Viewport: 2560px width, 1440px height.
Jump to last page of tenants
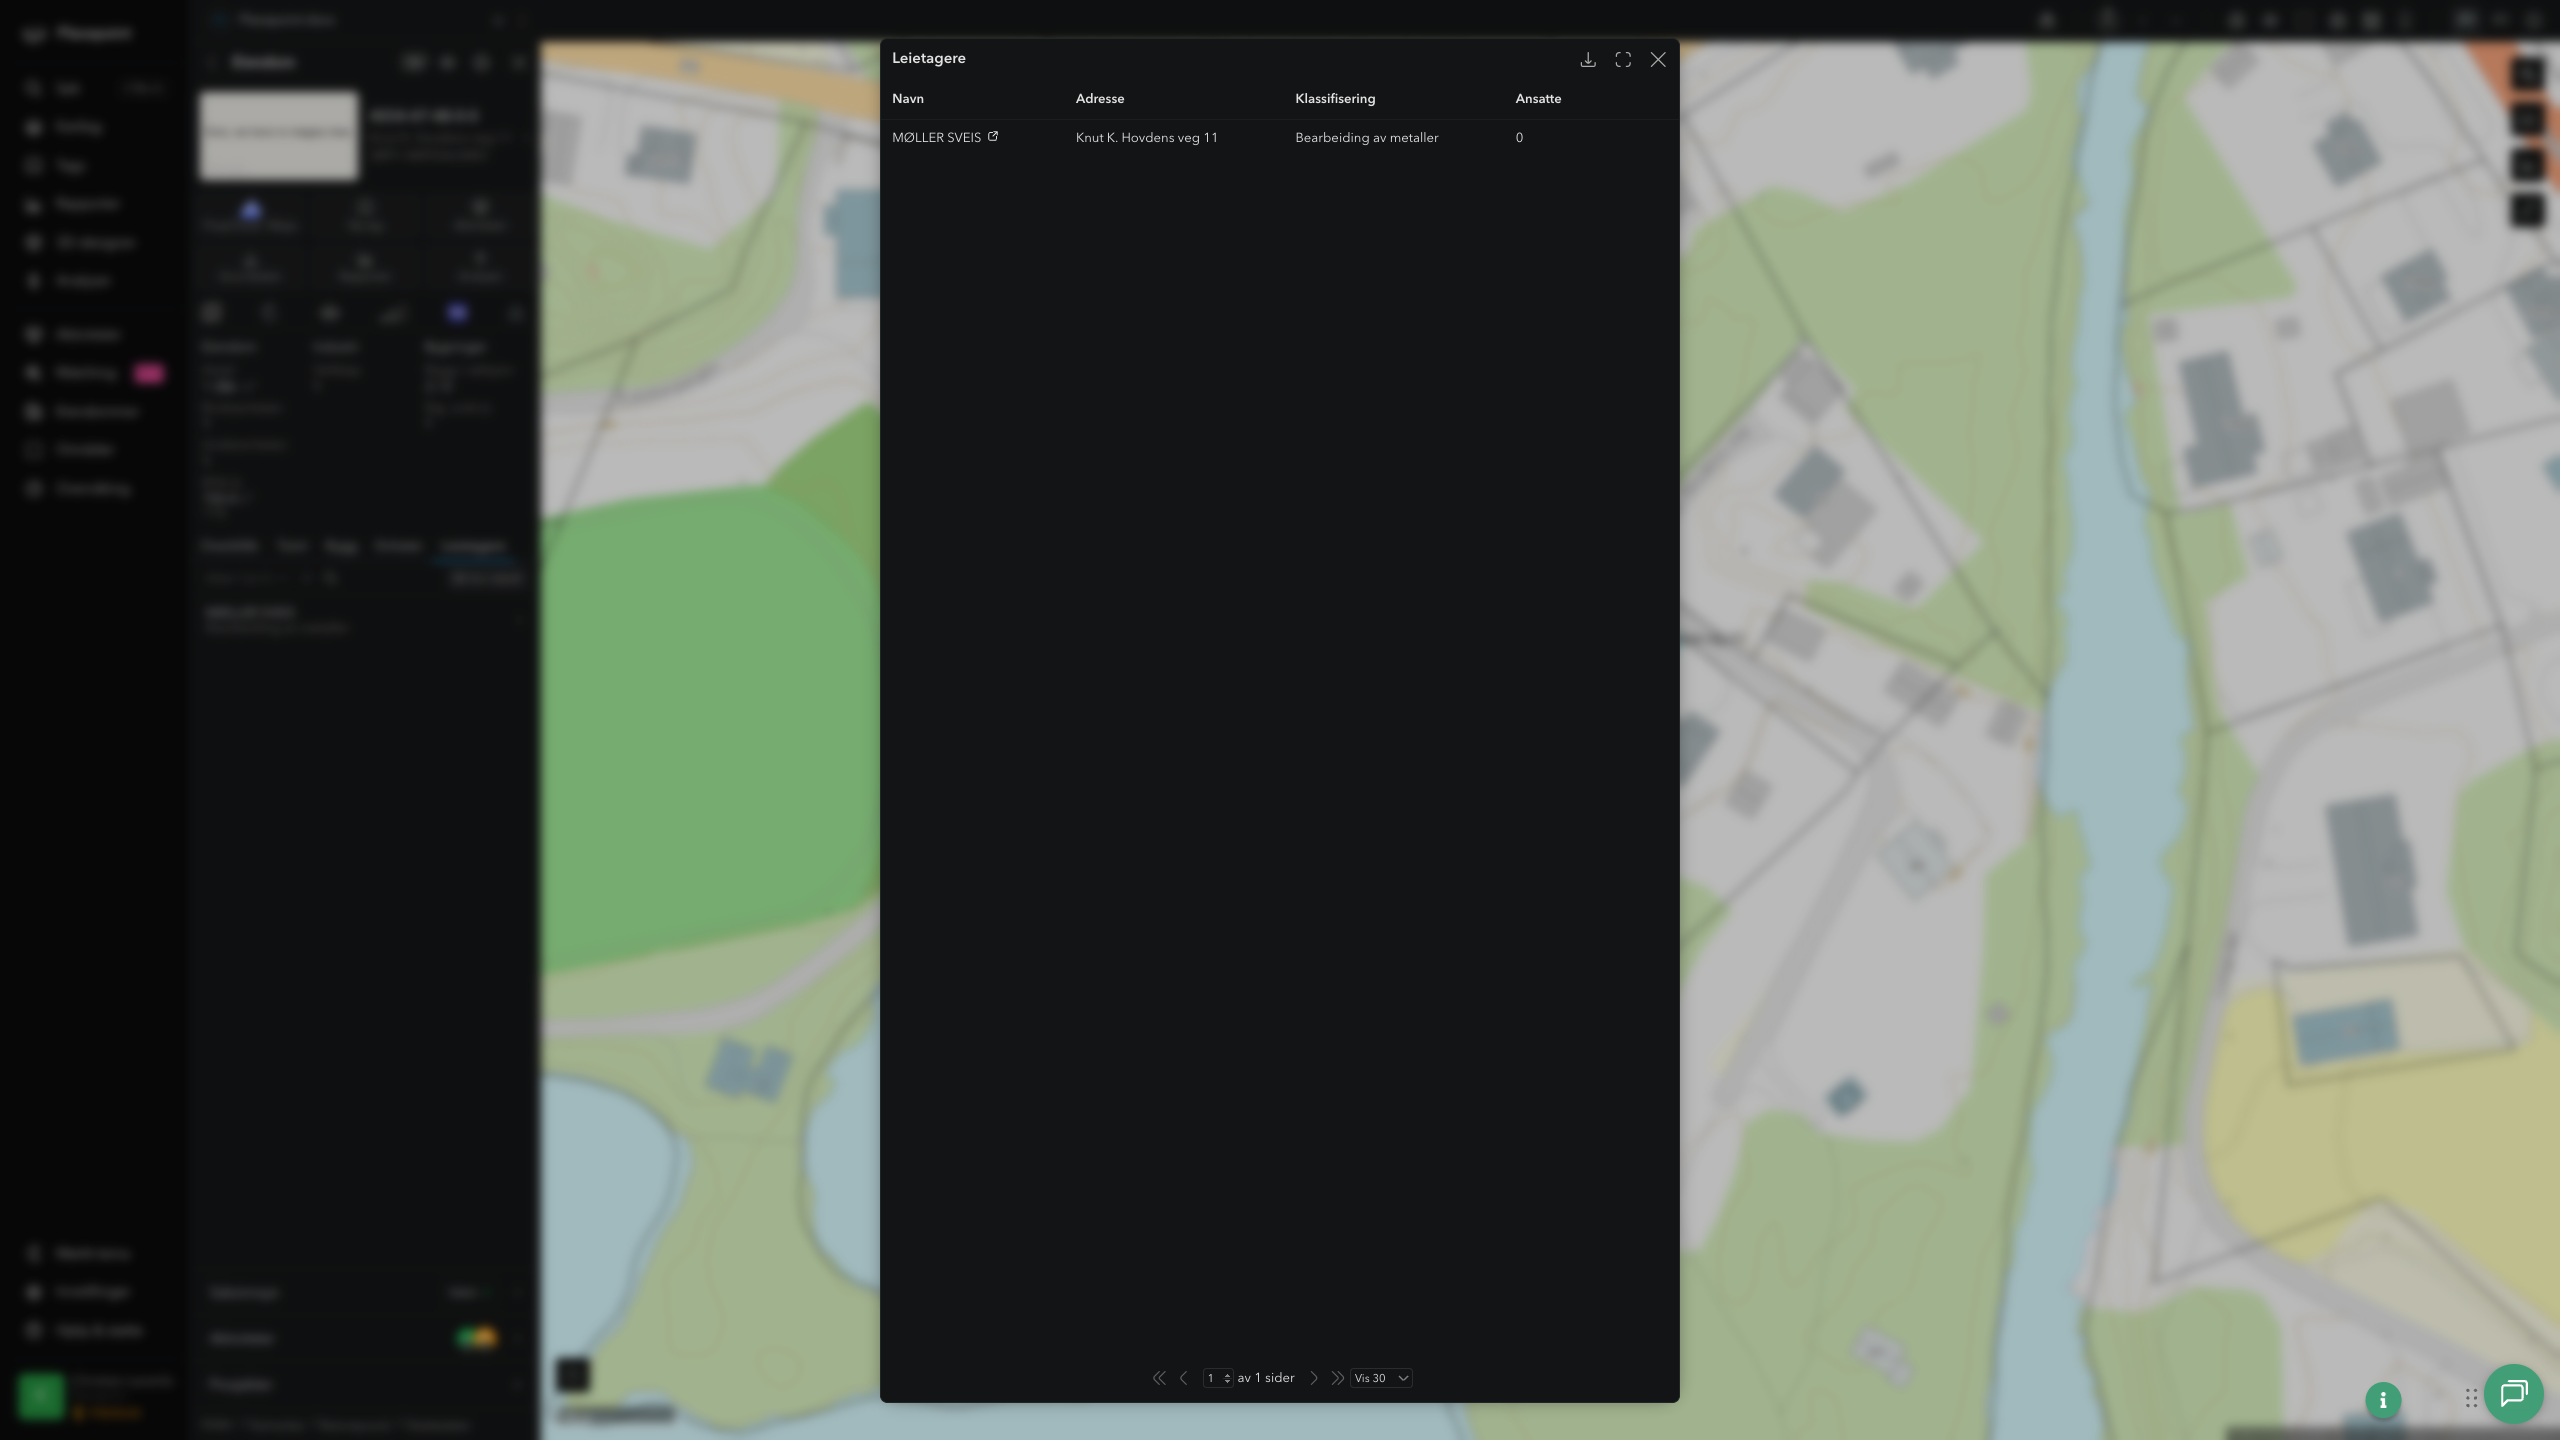[1337, 1378]
